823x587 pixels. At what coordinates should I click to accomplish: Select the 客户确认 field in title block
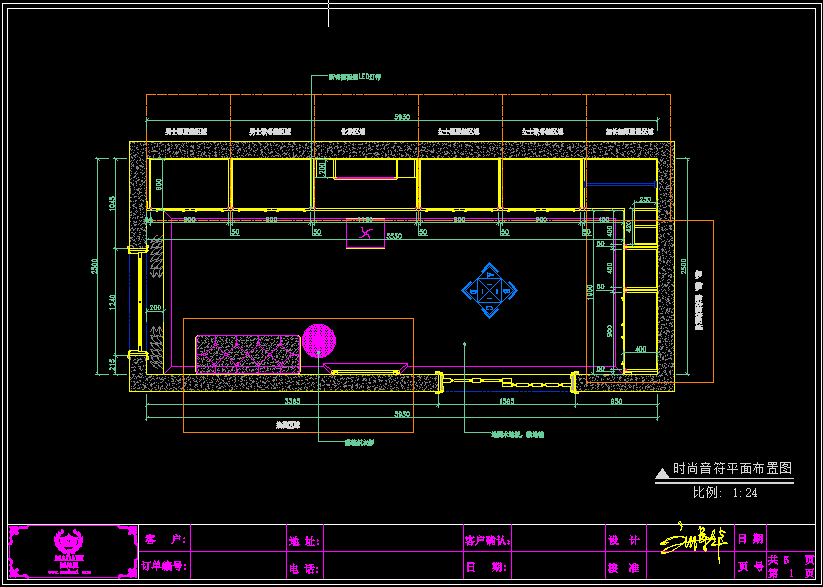[x=488, y=540]
